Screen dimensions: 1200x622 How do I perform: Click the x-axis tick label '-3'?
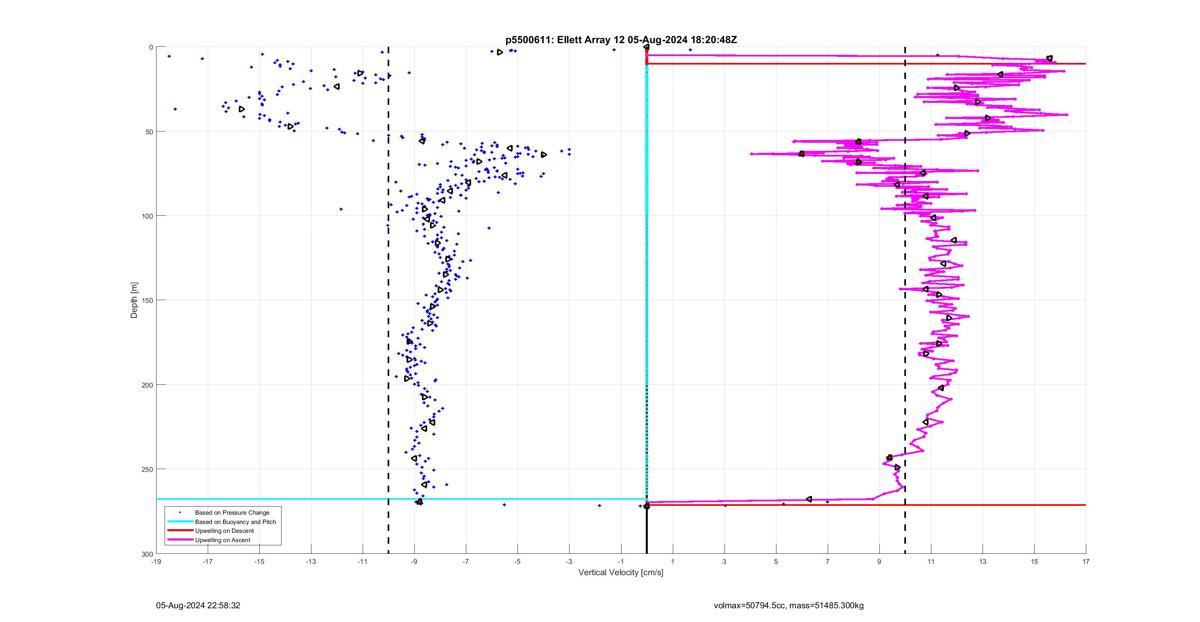coord(569,561)
